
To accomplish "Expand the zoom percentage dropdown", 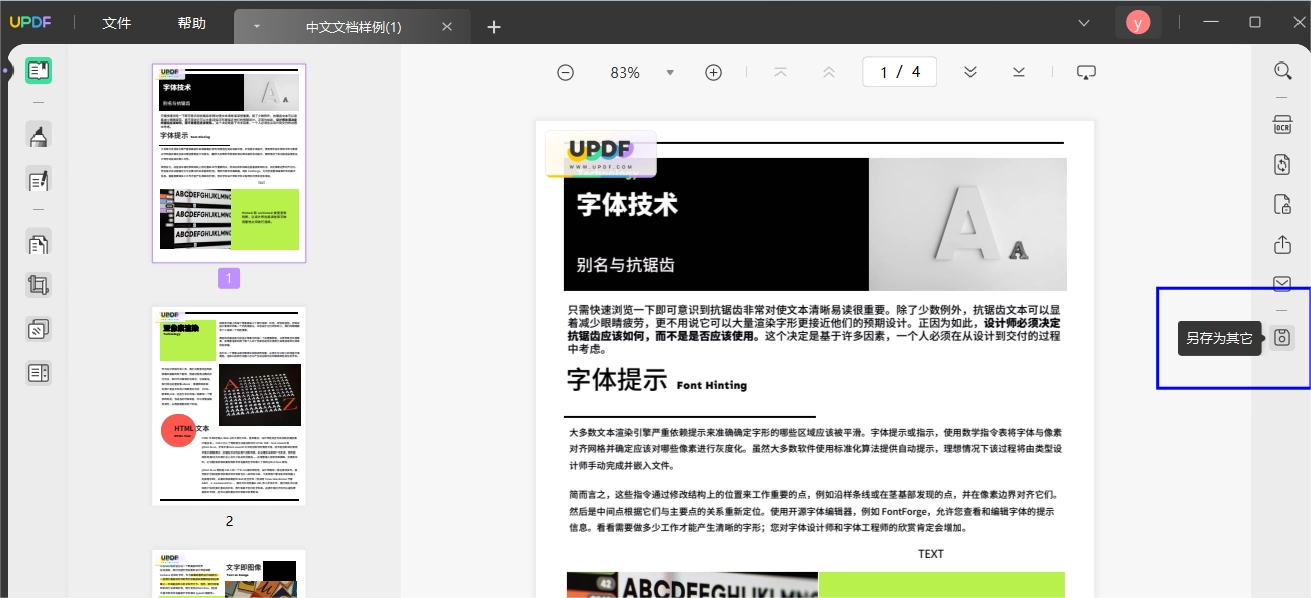I will pos(670,73).
